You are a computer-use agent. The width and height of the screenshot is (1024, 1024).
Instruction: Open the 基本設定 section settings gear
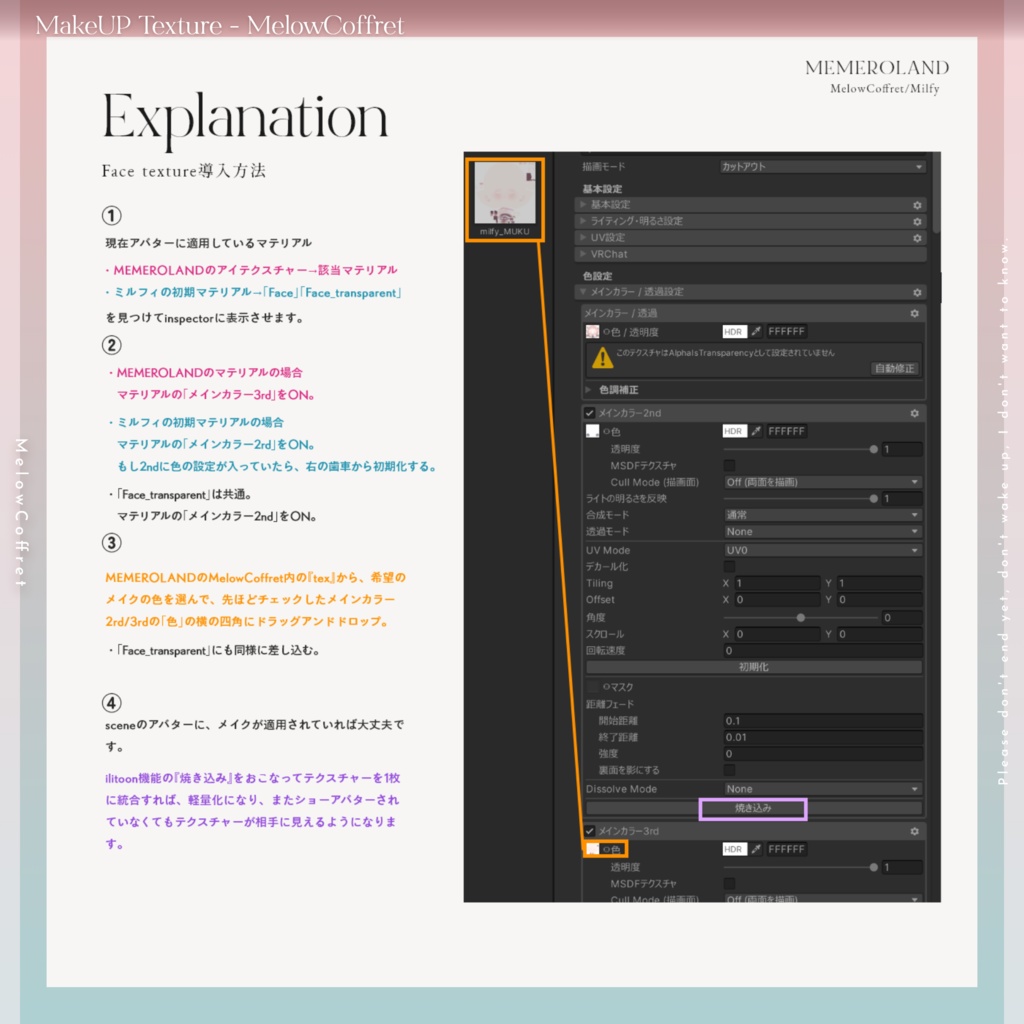(917, 205)
